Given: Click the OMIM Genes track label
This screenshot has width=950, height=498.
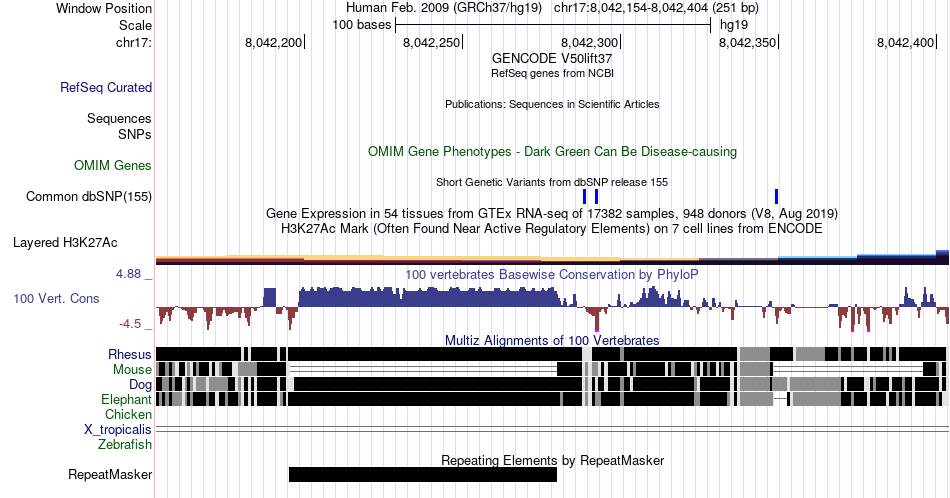Looking at the screenshot, I should [x=113, y=165].
